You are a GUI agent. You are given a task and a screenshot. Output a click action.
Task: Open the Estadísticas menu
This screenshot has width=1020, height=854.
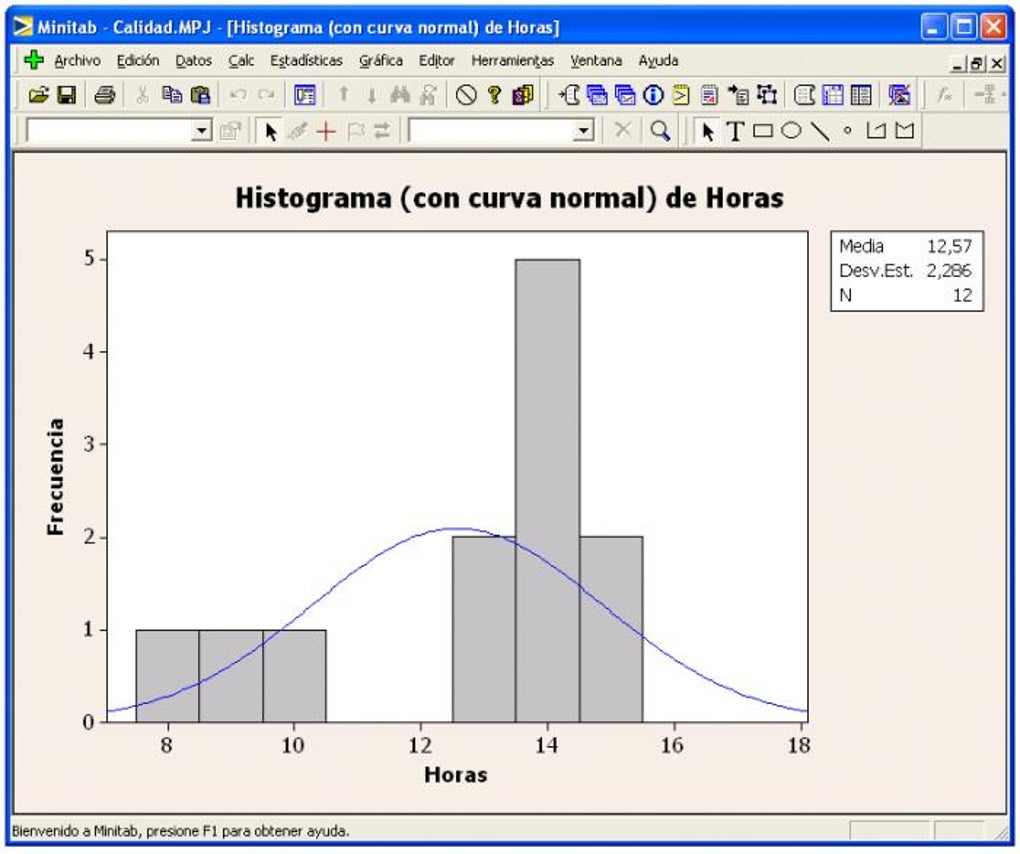pos(306,60)
